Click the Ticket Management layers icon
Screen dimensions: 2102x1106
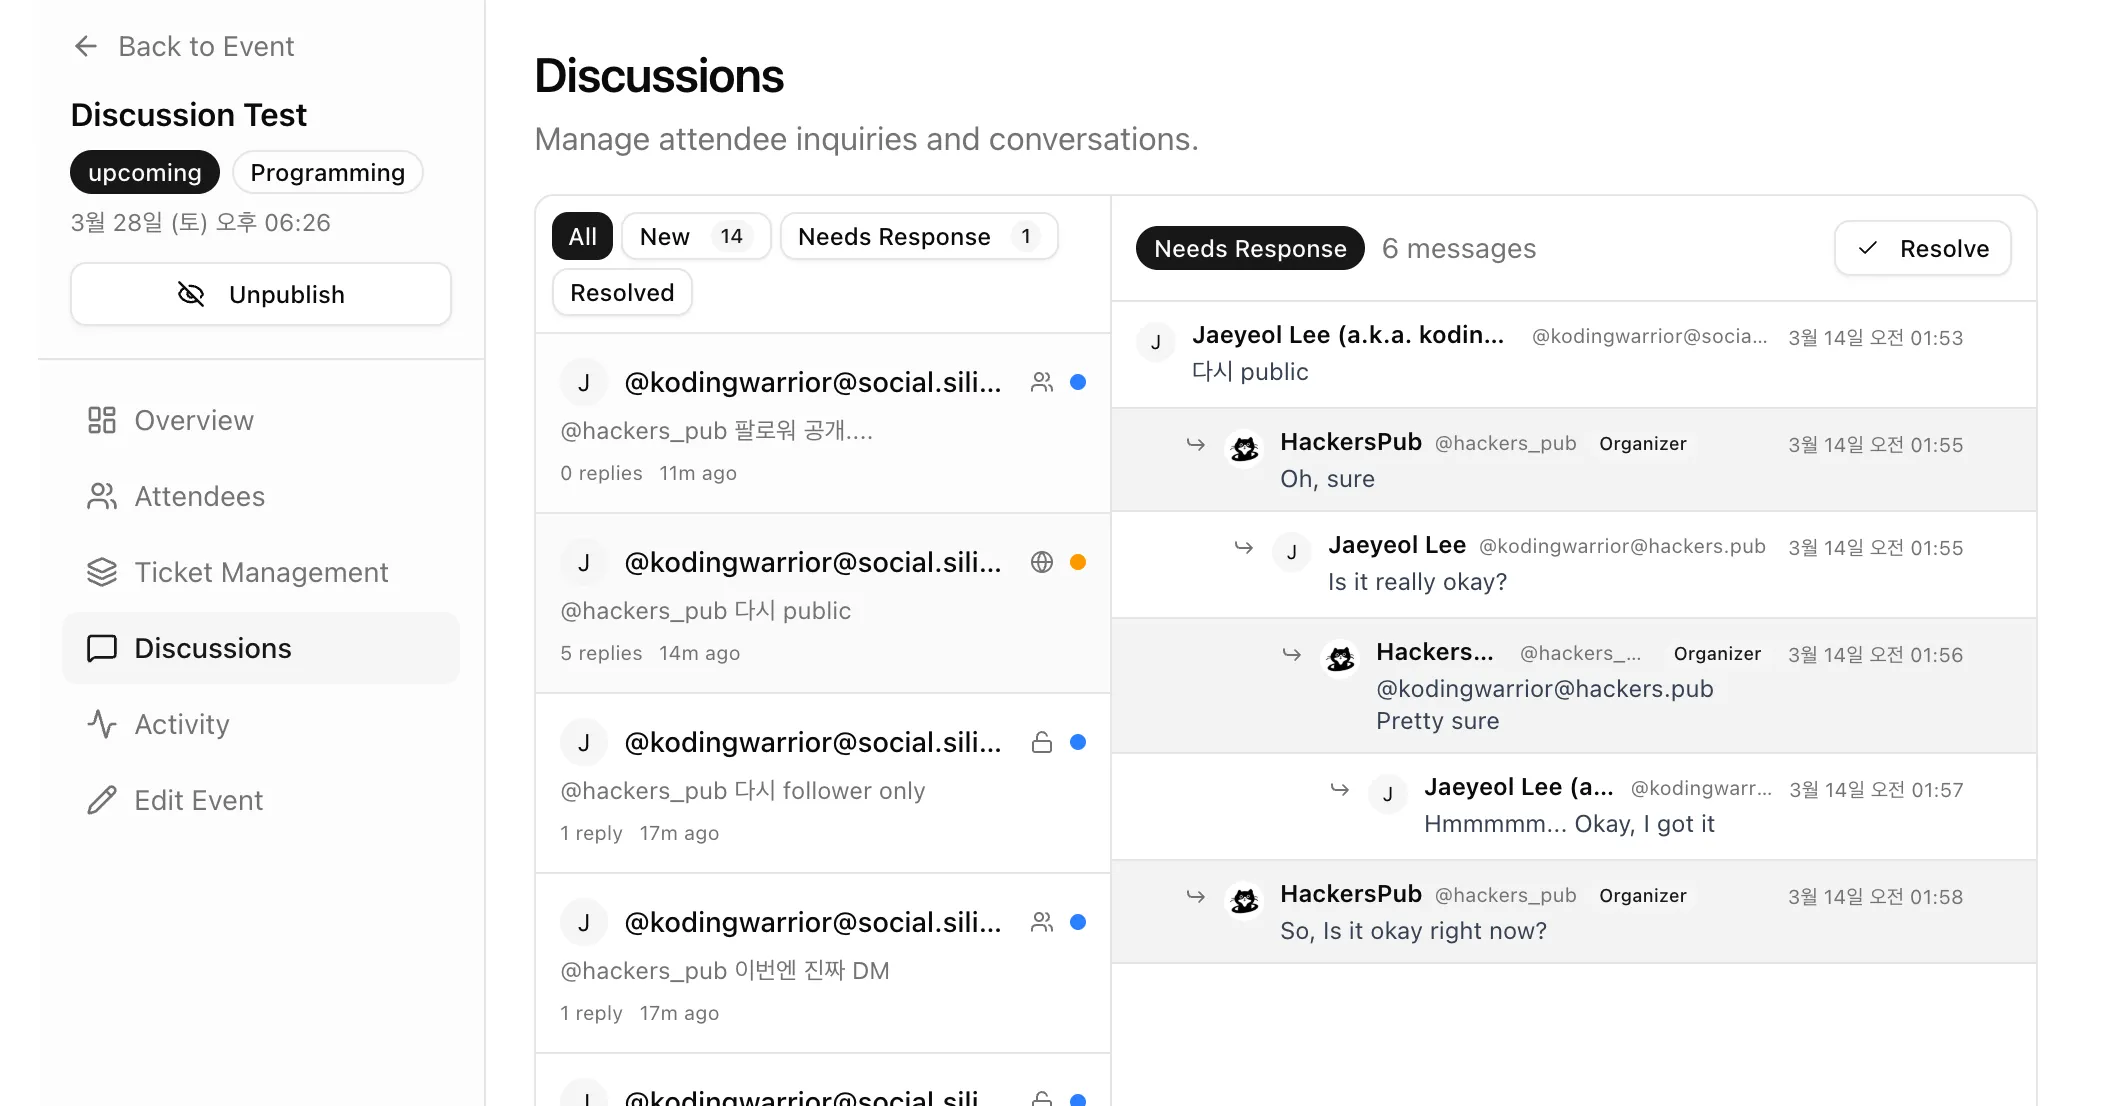pos(102,572)
